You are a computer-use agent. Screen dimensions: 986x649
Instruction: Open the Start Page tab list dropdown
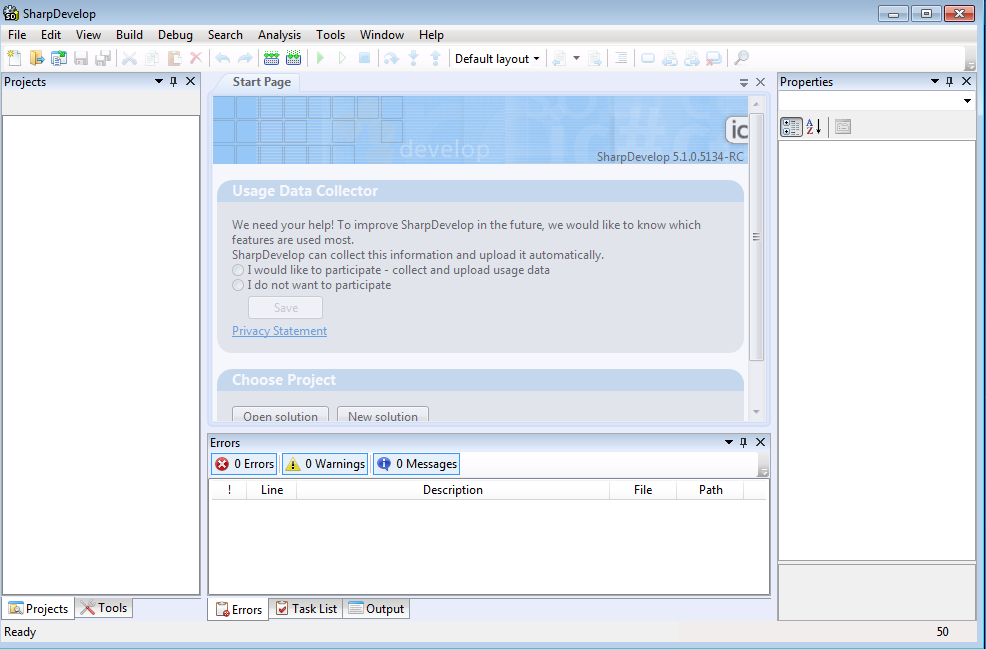[744, 82]
